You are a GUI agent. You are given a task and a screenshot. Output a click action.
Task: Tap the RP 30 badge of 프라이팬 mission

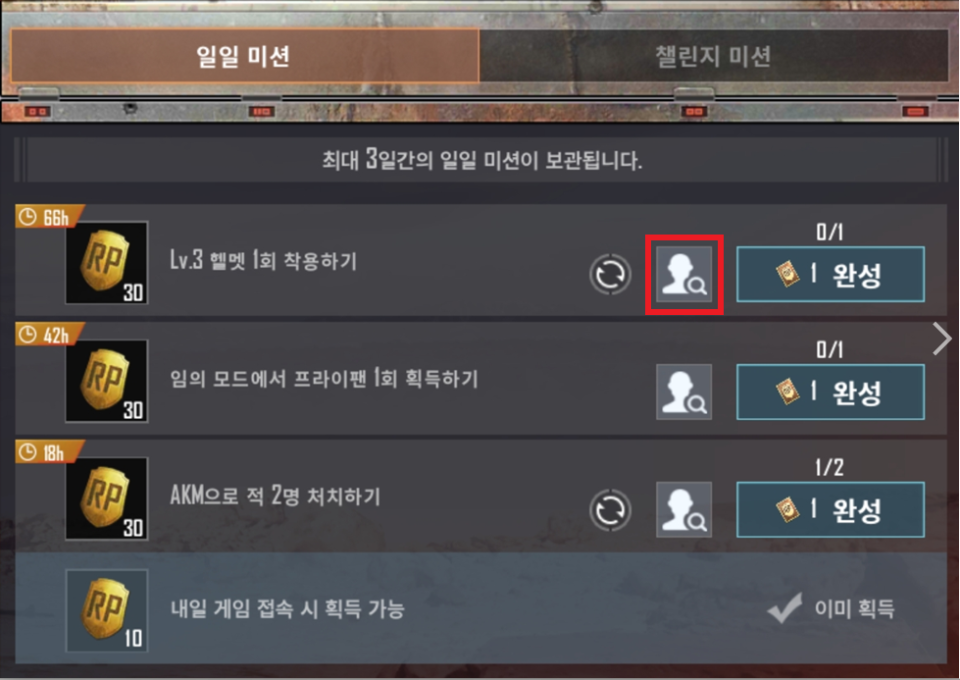point(107,381)
